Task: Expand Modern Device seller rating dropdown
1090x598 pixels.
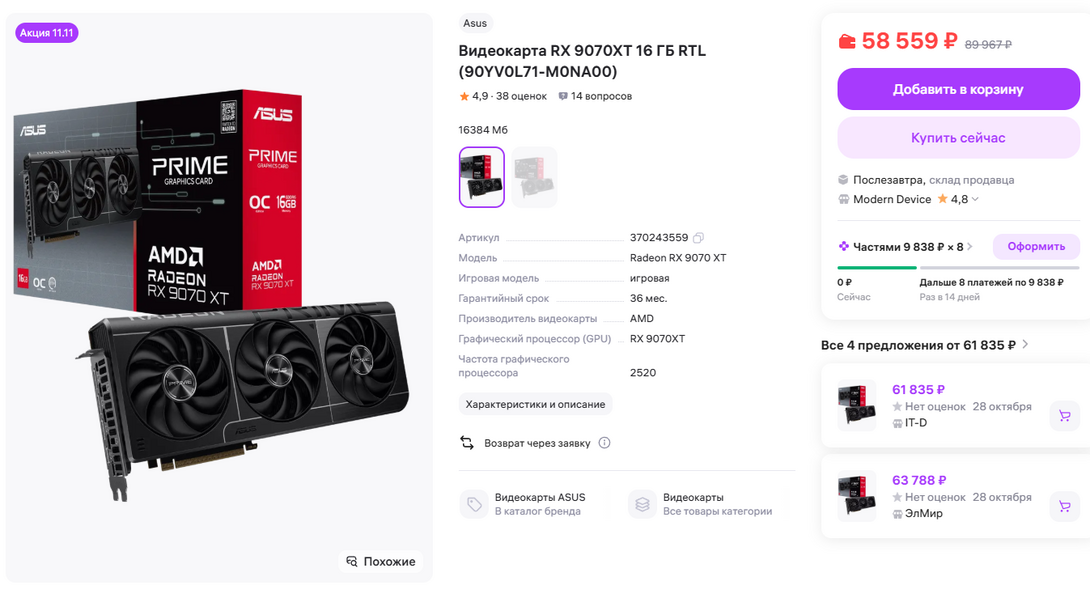Action: click(x=976, y=200)
